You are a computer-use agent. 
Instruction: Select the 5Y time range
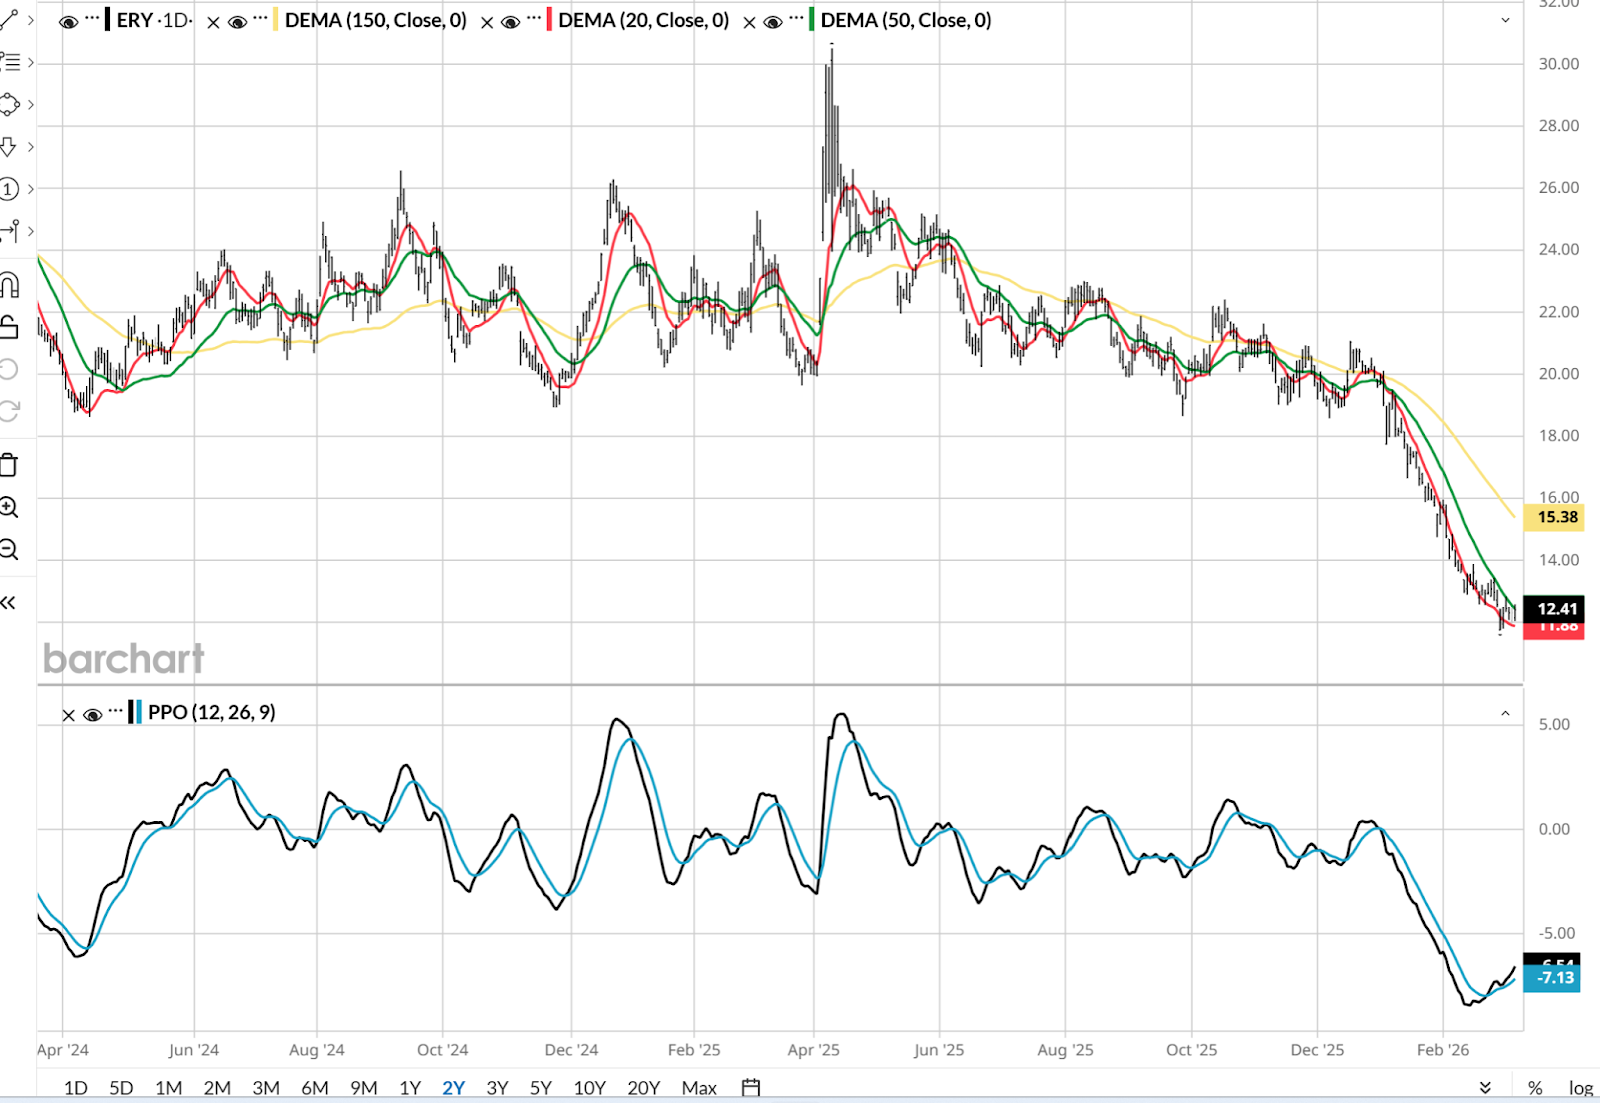540,1088
